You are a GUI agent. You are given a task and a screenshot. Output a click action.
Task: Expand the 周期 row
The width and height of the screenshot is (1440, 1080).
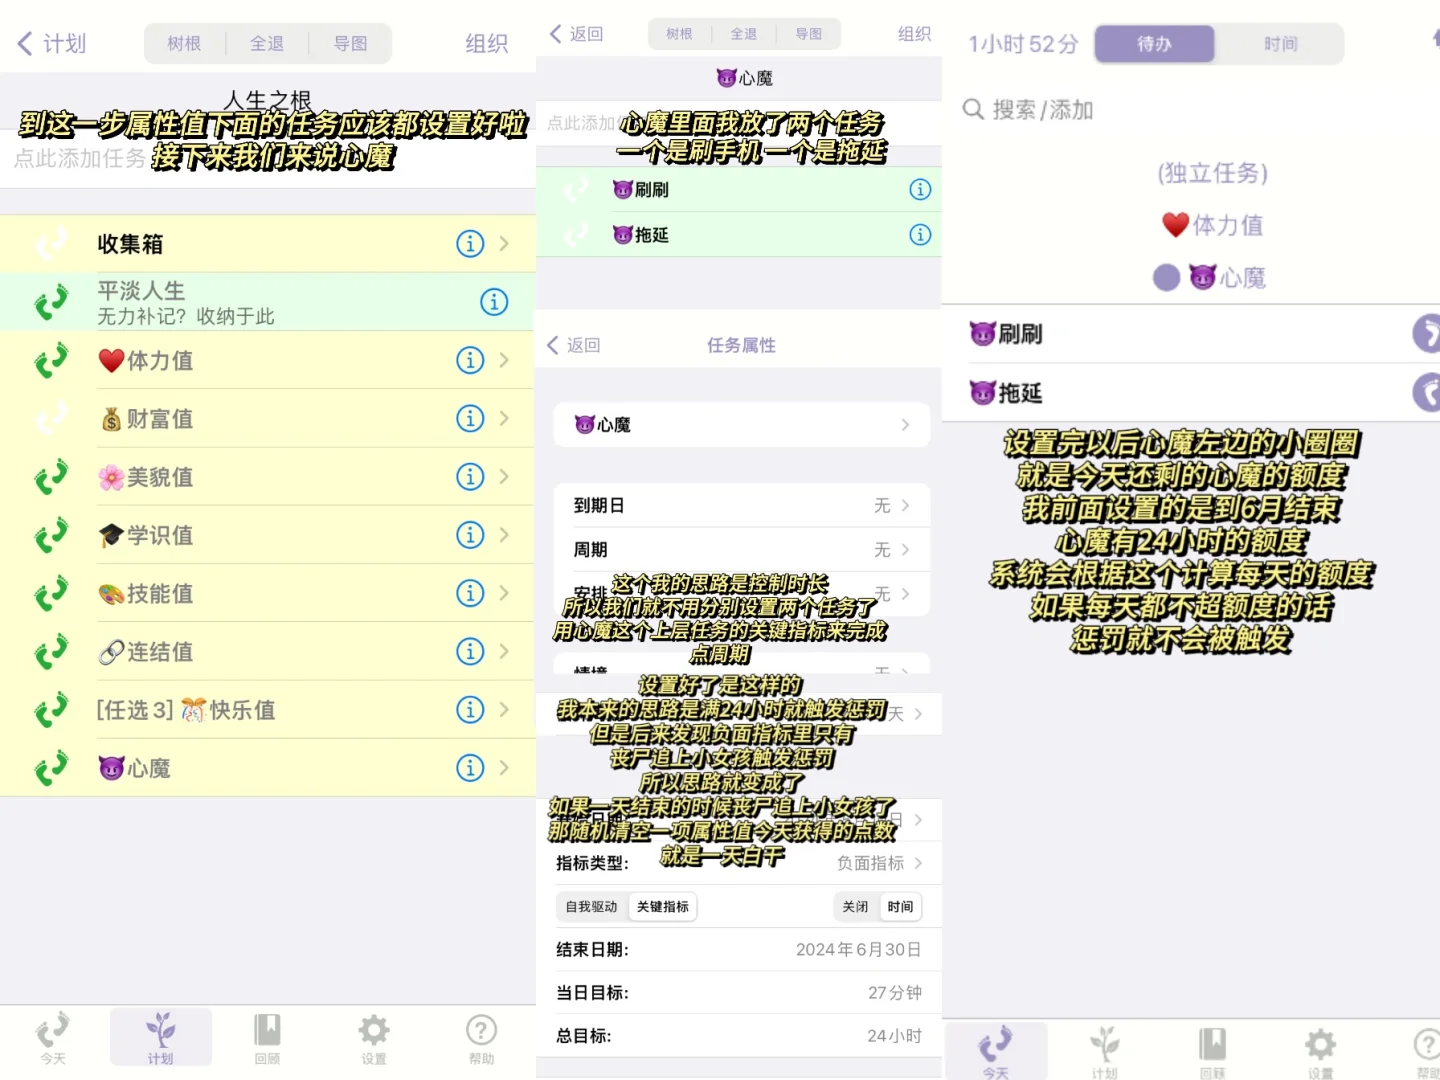coord(740,549)
